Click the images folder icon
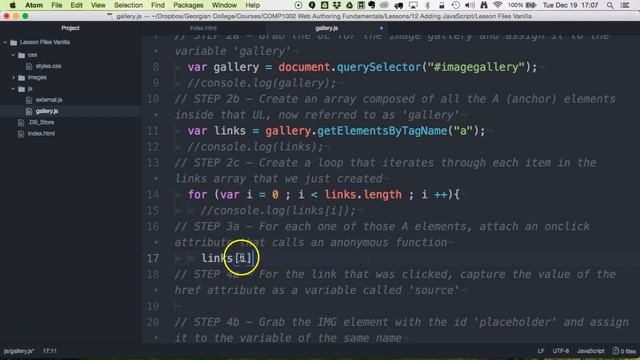Screen dimensions: 640x360 (21, 78)
